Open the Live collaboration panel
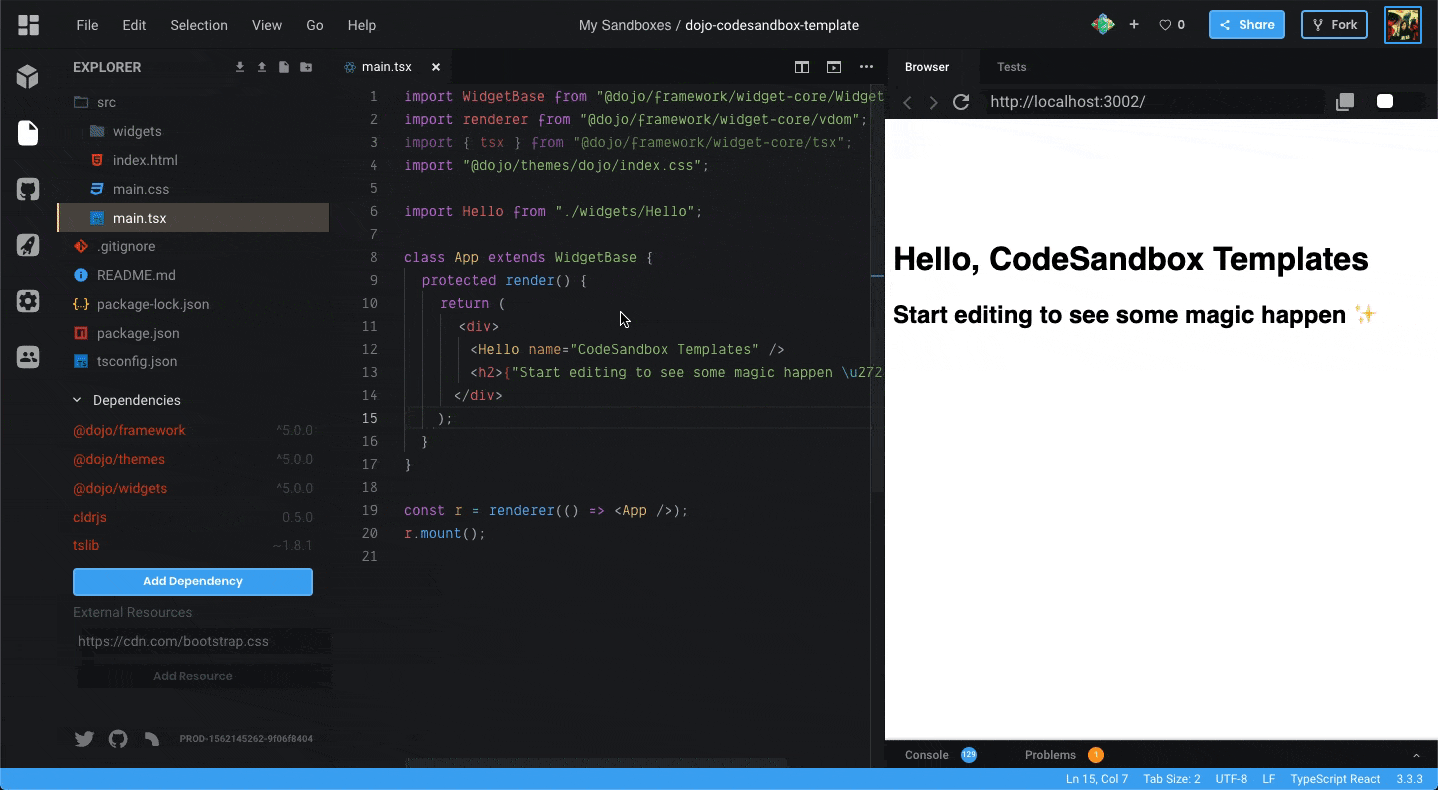Screen dimensions: 1438x790 coord(29,357)
